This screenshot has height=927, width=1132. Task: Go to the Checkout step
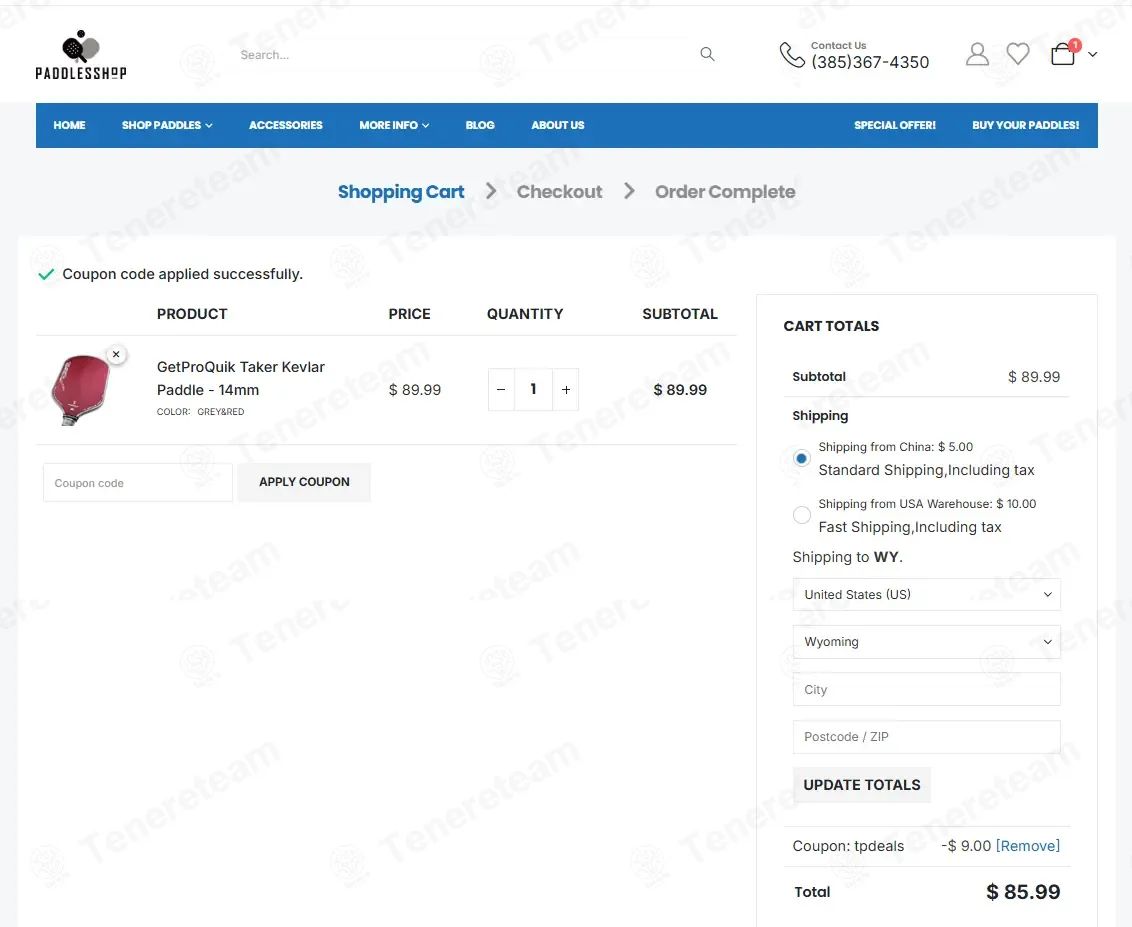560,192
